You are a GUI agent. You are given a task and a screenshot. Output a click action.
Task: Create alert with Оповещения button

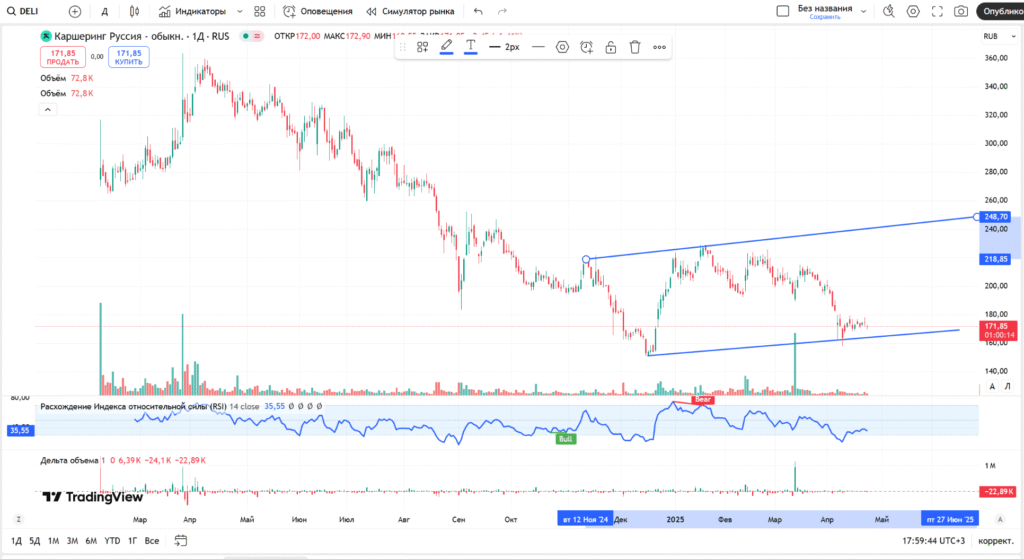[x=317, y=11]
